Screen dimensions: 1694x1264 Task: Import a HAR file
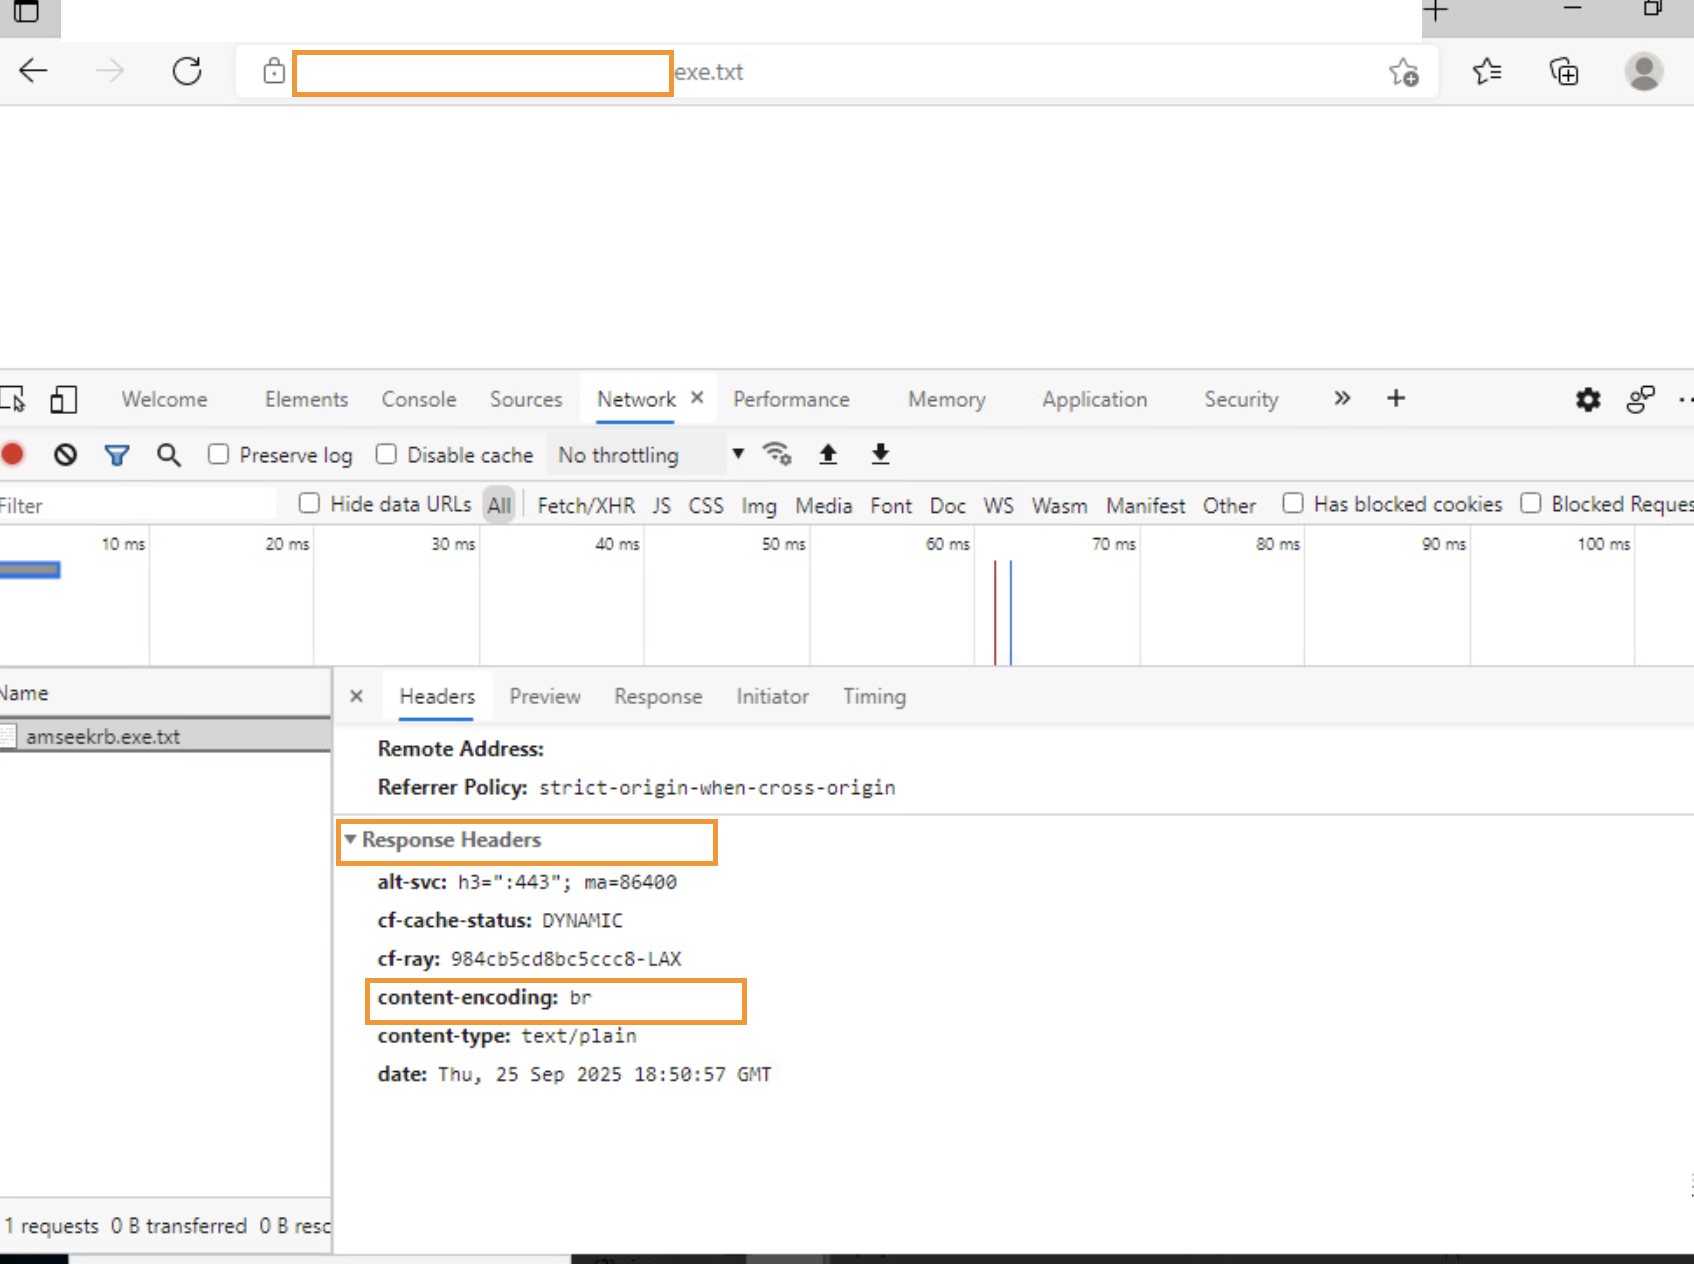tap(828, 454)
